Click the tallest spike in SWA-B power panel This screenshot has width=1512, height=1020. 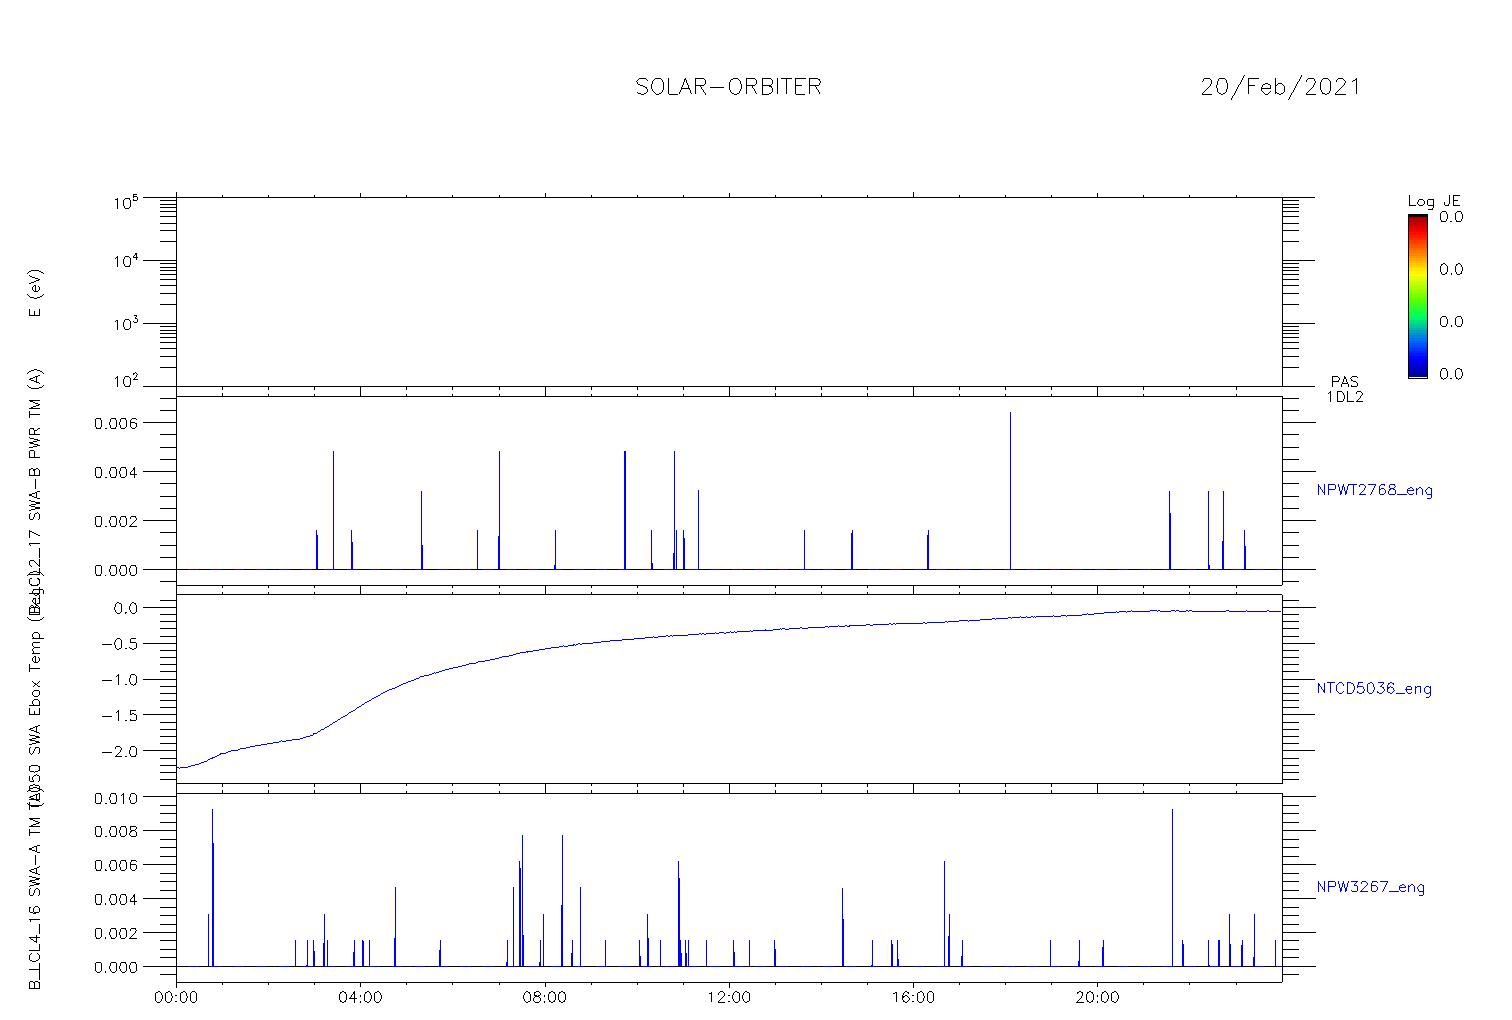1010,490
